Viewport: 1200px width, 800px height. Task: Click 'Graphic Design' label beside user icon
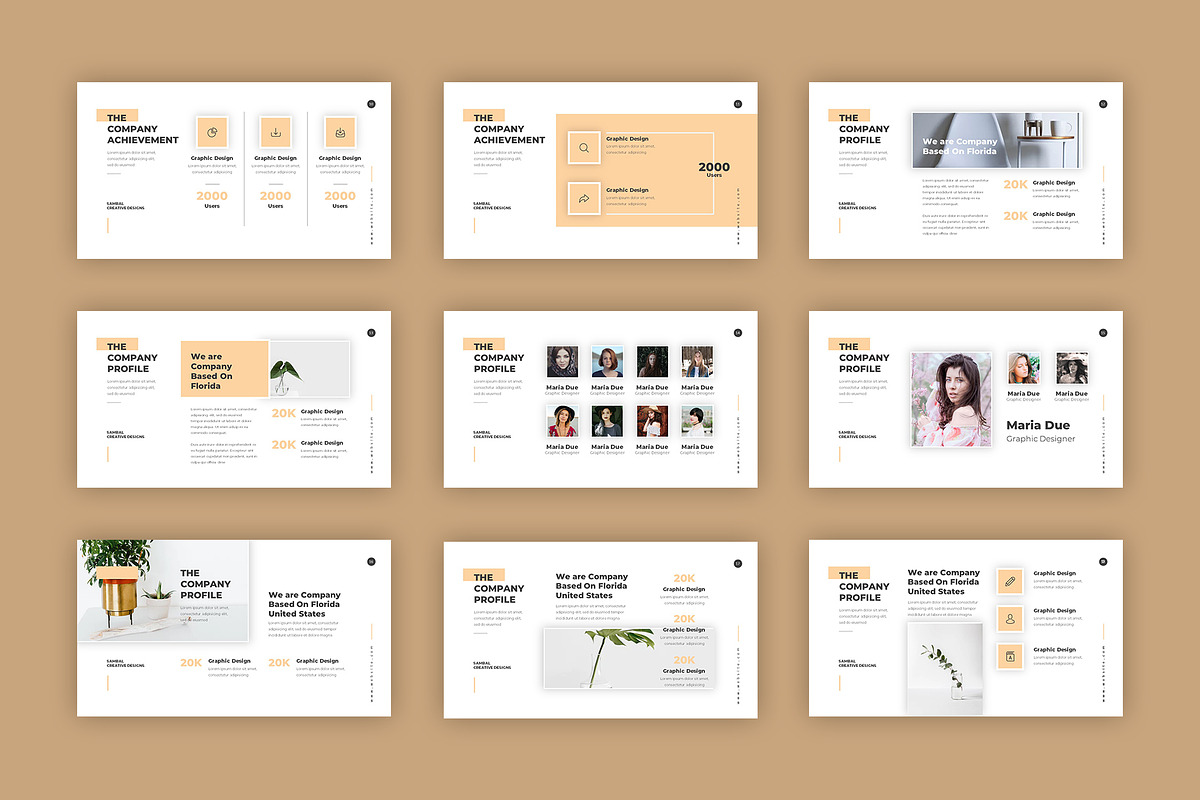1054,611
